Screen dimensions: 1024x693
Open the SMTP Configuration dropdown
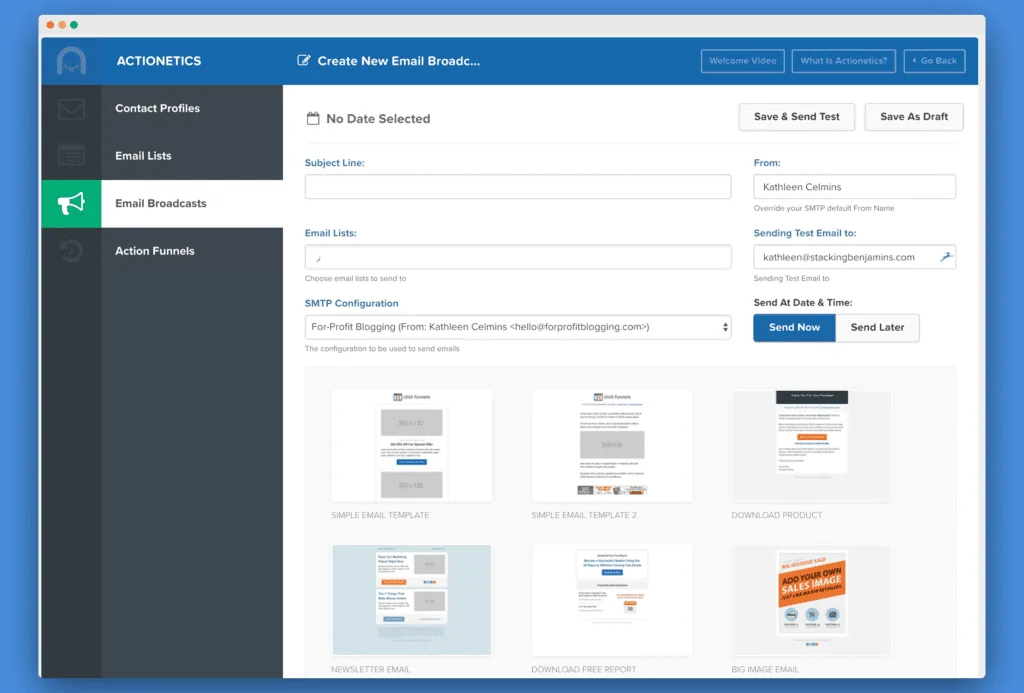[518, 327]
